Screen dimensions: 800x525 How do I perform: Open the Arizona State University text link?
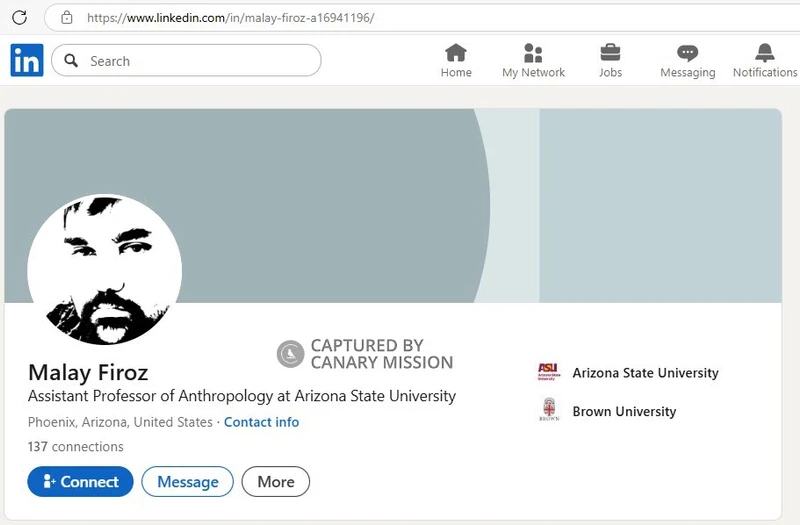pyautogui.click(x=645, y=373)
